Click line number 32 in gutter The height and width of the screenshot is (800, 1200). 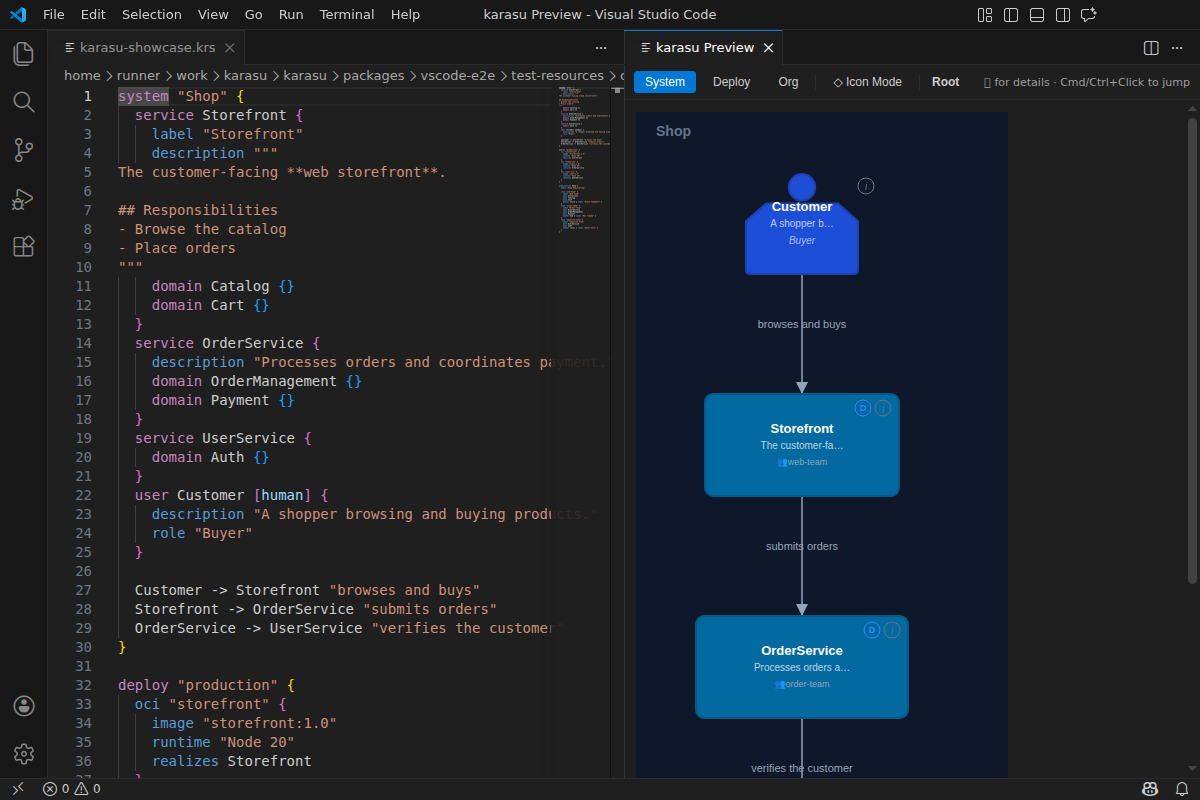tap(85, 685)
